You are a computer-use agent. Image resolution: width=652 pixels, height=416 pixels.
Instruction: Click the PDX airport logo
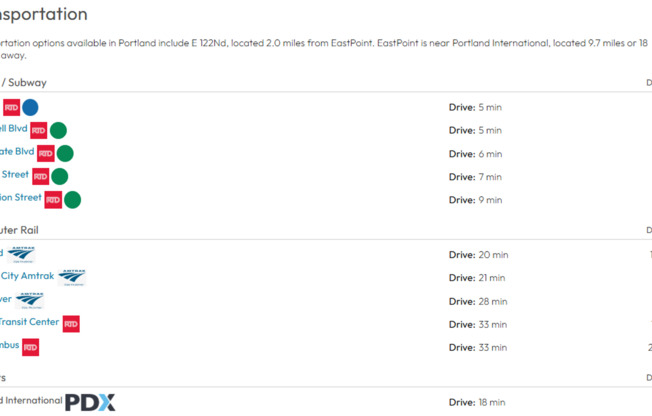90,402
